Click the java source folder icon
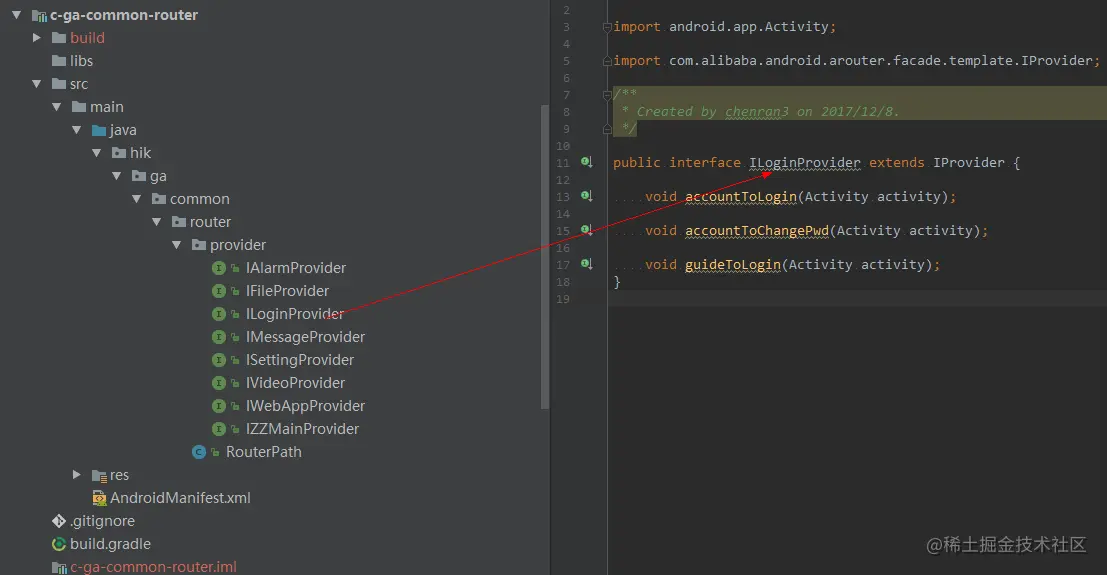Viewport: 1107px width, 575px height. click(x=99, y=130)
